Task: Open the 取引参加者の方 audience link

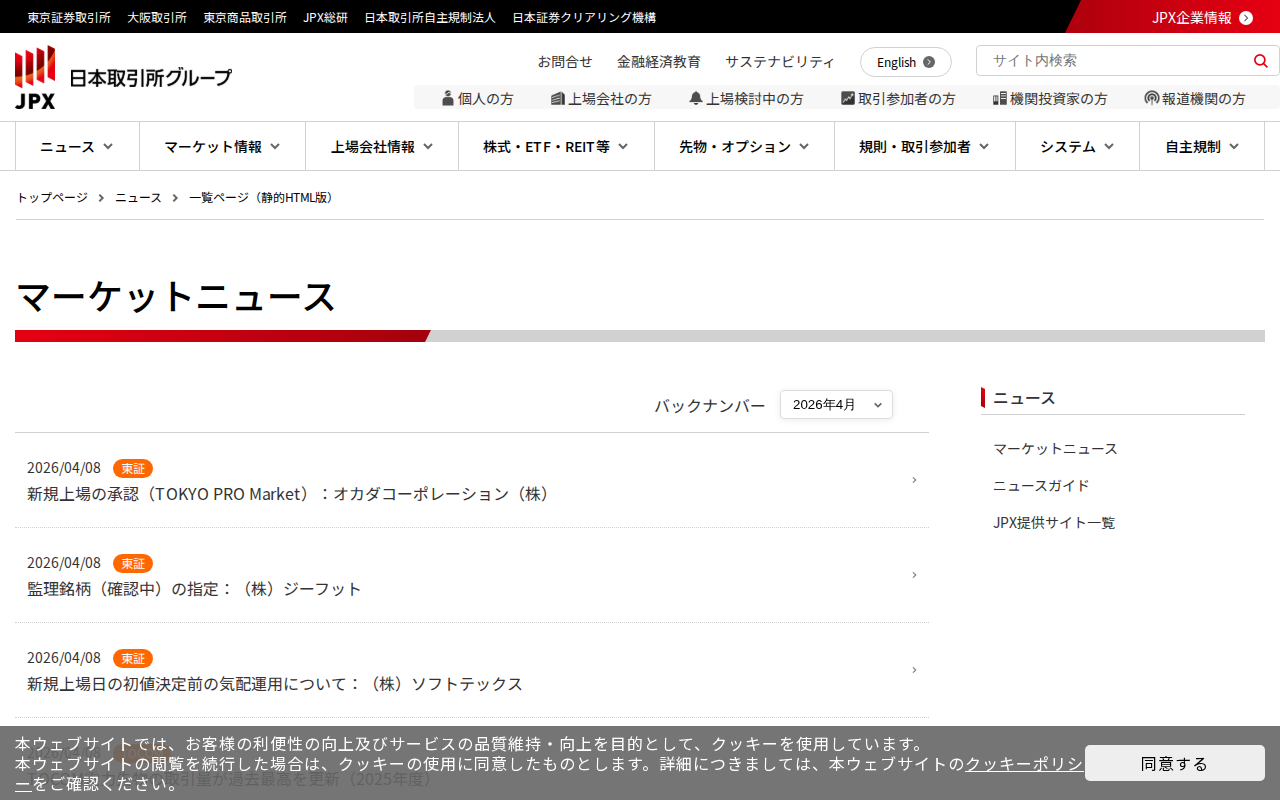Action: [898, 98]
